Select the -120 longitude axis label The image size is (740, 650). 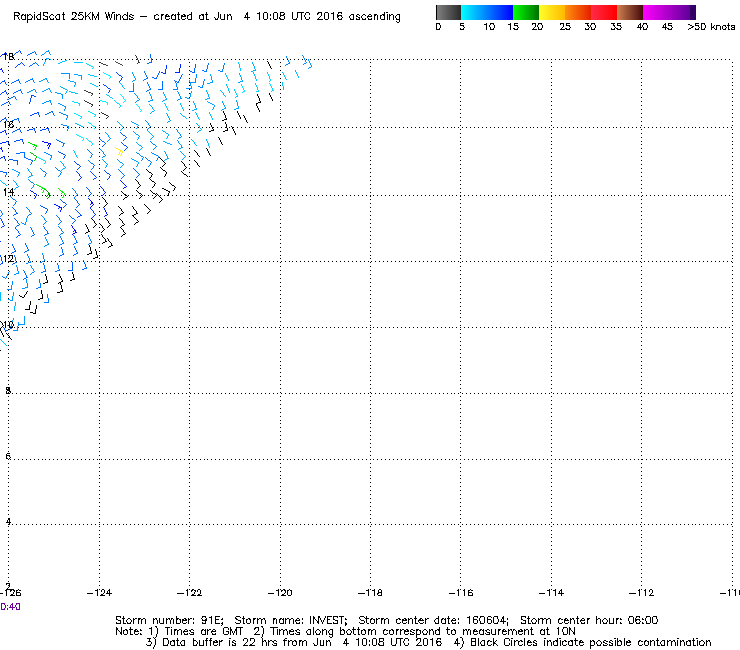click(x=280, y=593)
